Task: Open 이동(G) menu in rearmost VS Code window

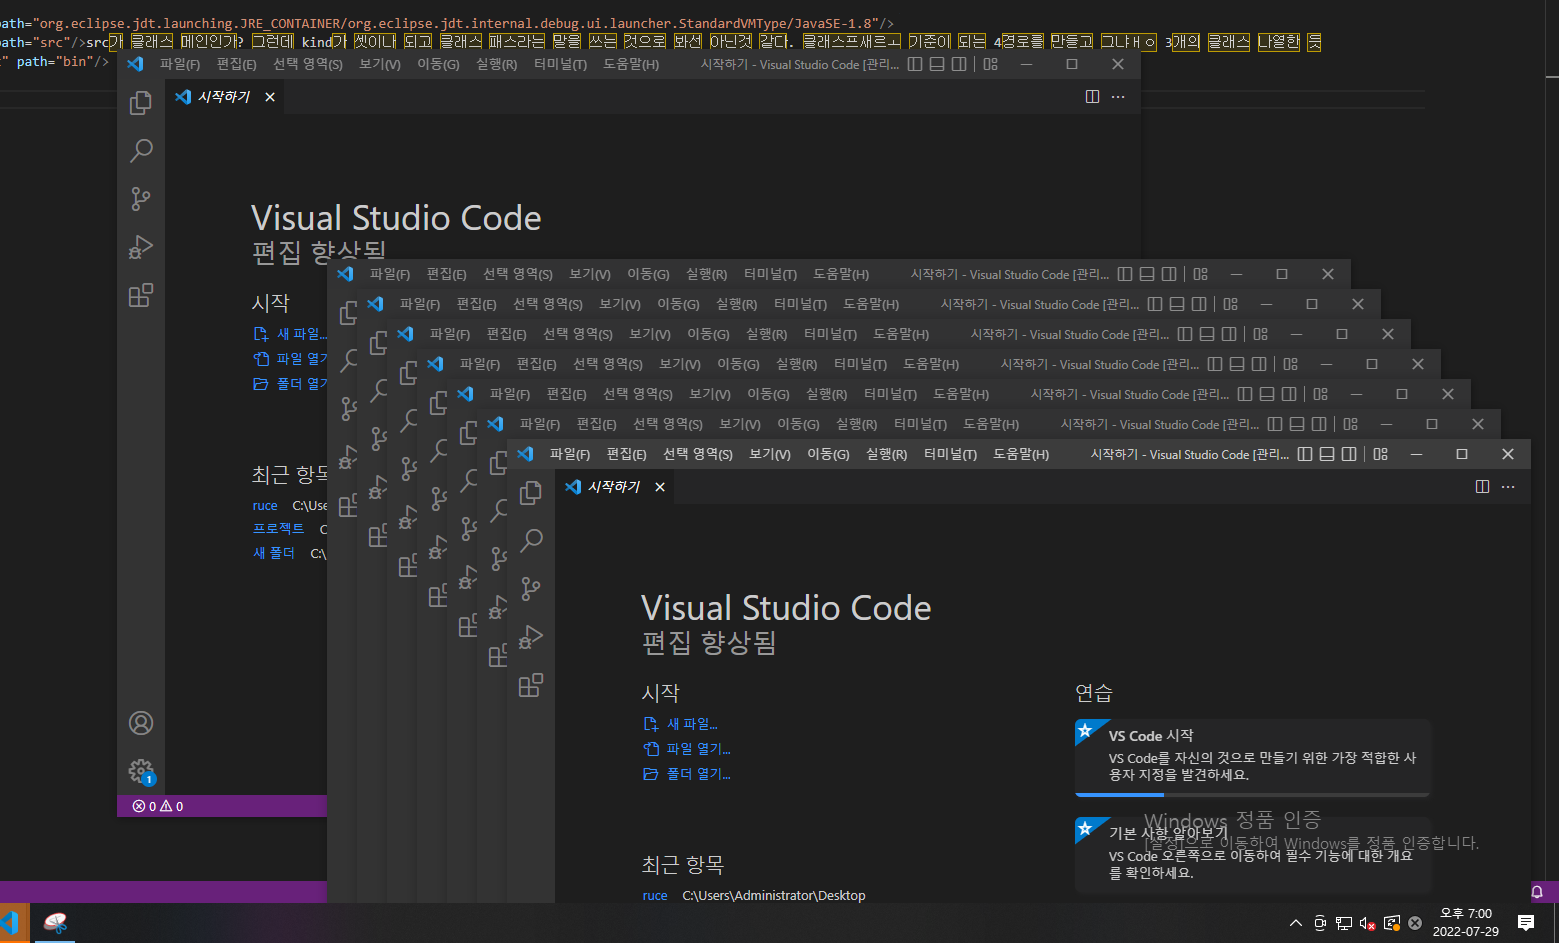Action: [438, 64]
